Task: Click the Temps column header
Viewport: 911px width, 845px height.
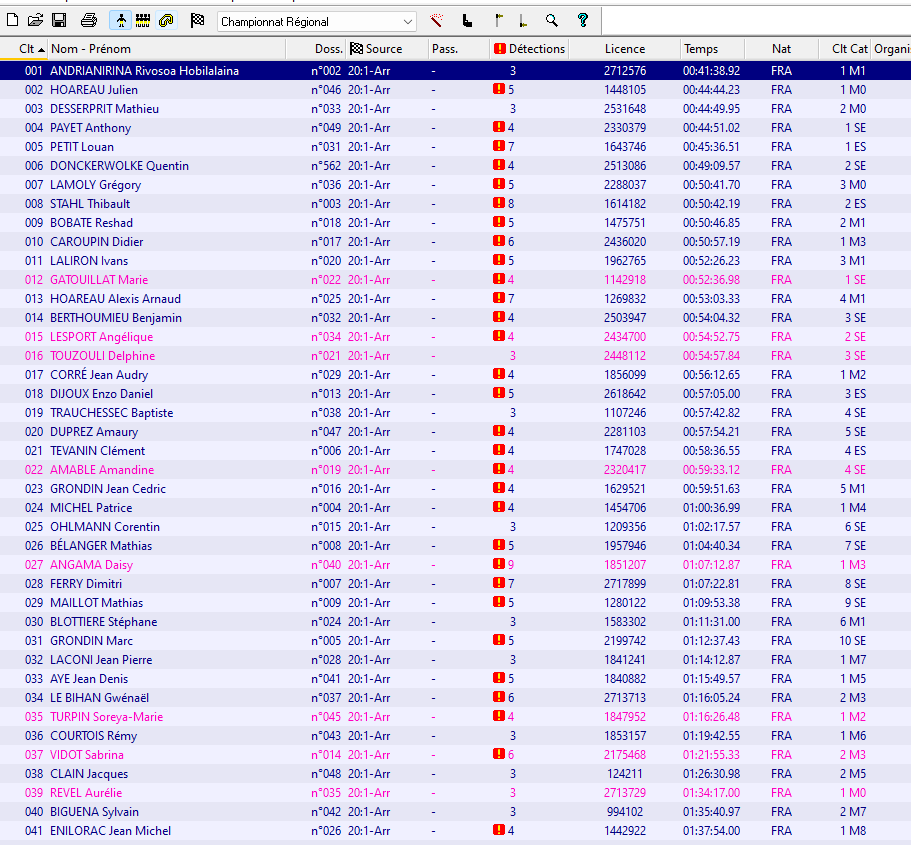Action: pos(713,49)
